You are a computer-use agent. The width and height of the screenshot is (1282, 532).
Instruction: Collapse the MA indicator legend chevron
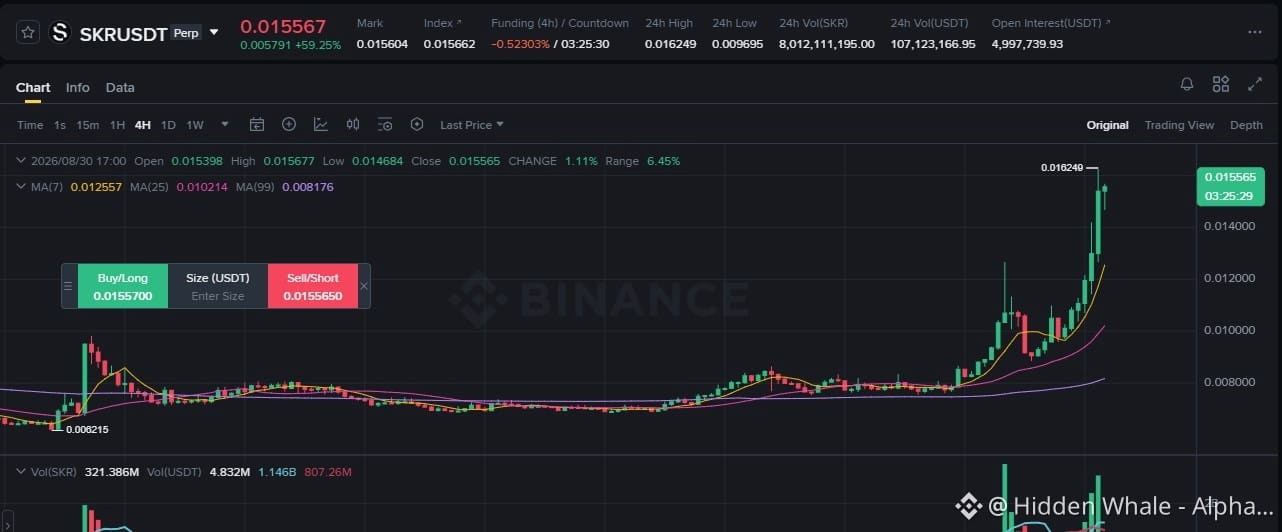point(22,186)
